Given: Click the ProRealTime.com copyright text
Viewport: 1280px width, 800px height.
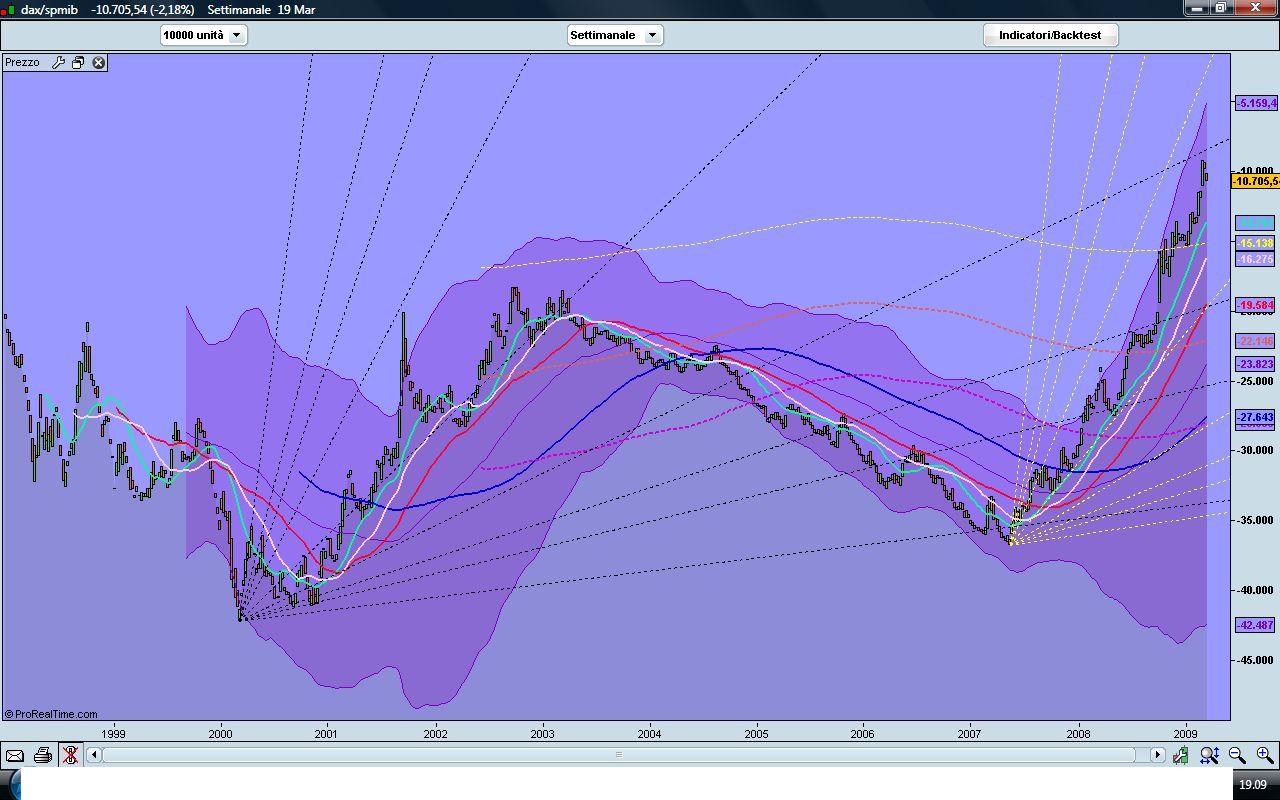Looking at the screenshot, I should (x=51, y=714).
